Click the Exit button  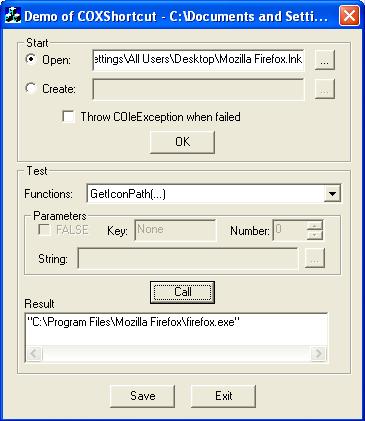[x=223, y=396]
